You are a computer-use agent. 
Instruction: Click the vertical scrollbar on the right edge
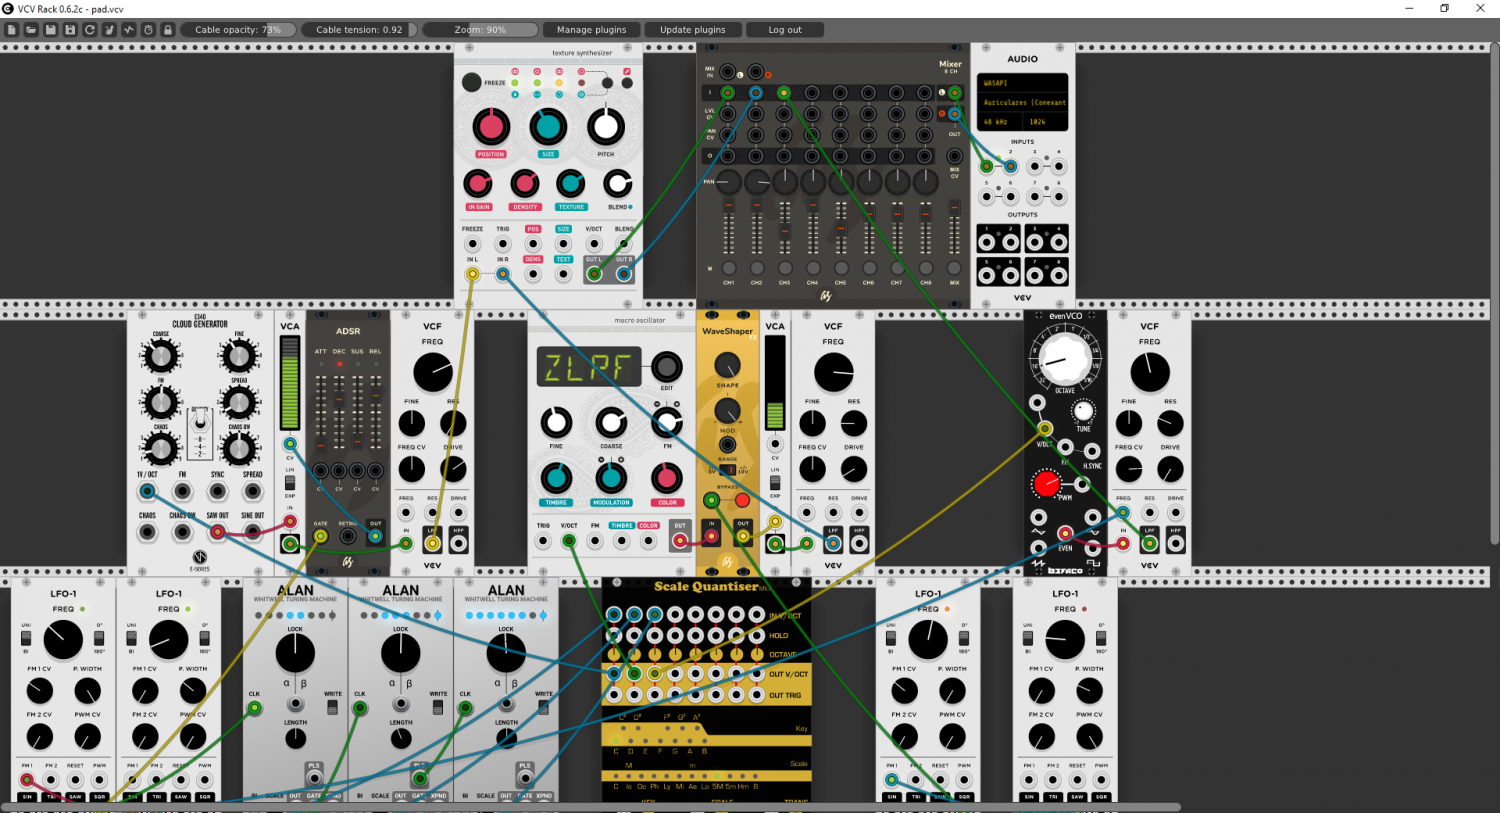coord(1494,293)
